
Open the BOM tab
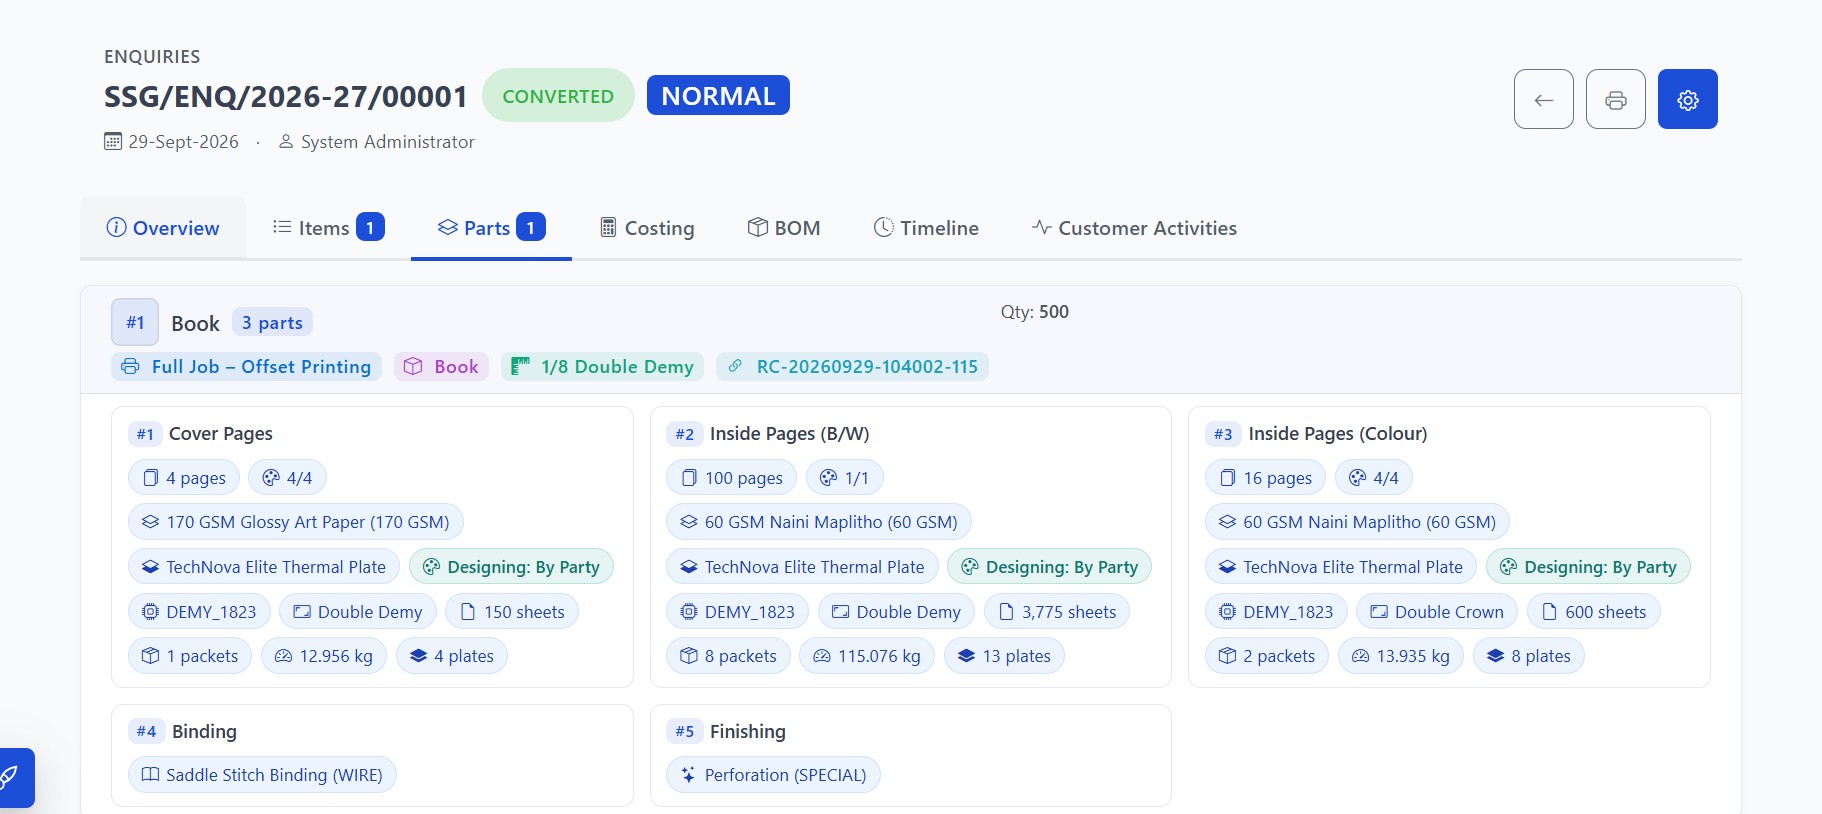click(x=784, y=228)
